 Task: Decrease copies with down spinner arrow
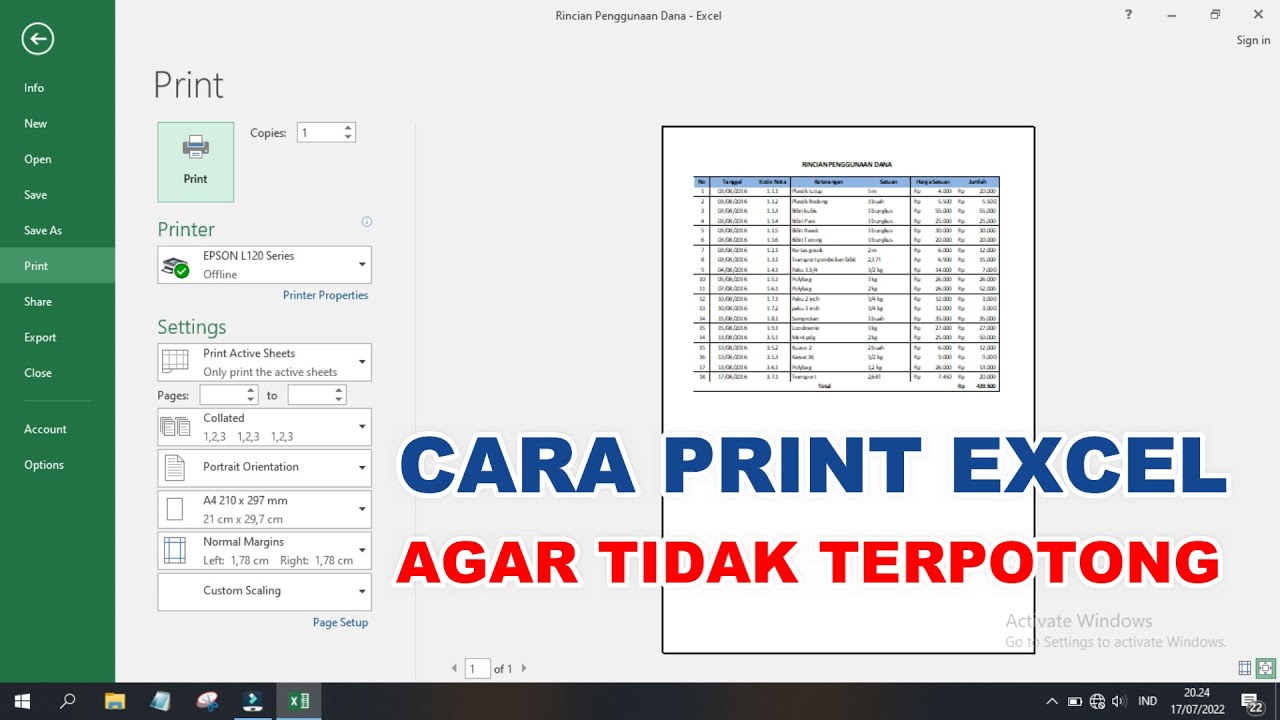click(x=348, y=137)
